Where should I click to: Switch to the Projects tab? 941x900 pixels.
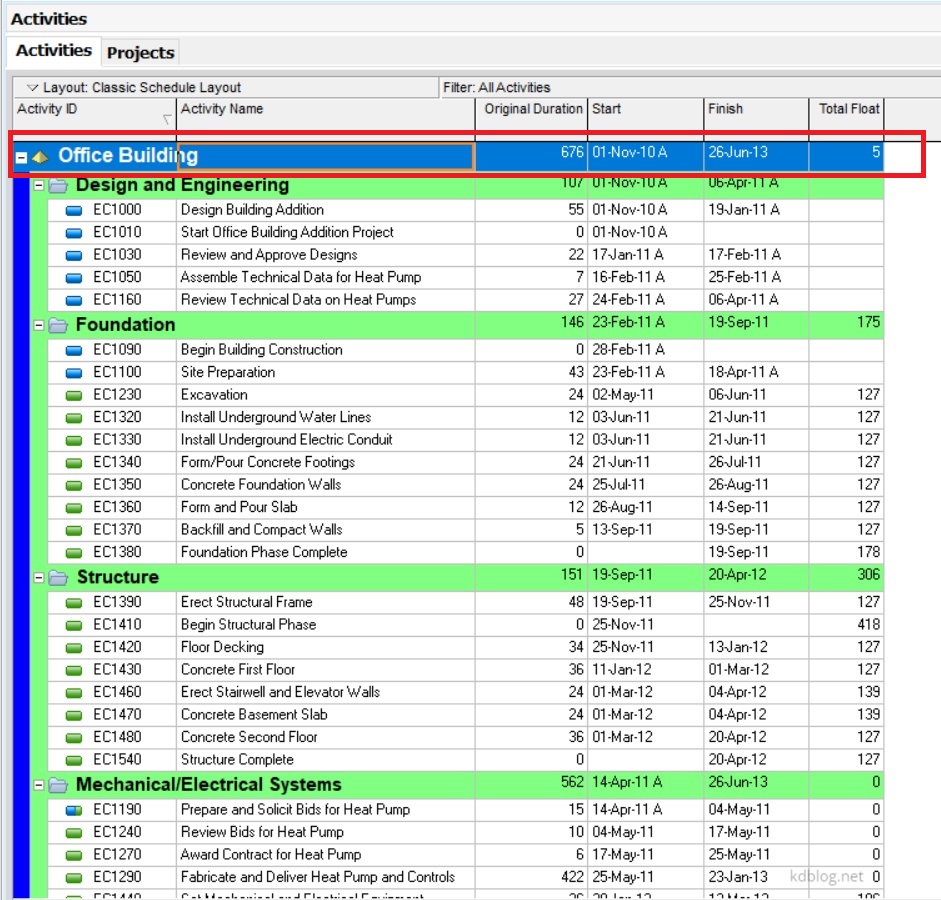tap(141, 52)
